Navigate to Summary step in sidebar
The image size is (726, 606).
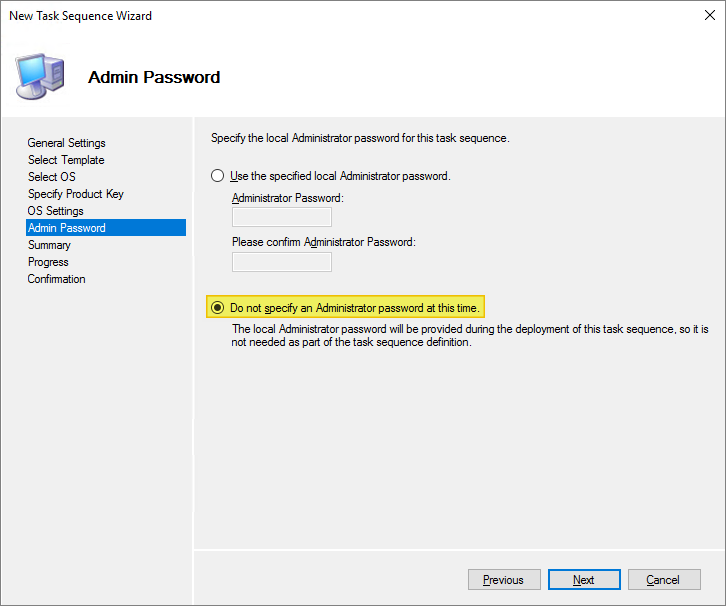(x=49, y=245)
